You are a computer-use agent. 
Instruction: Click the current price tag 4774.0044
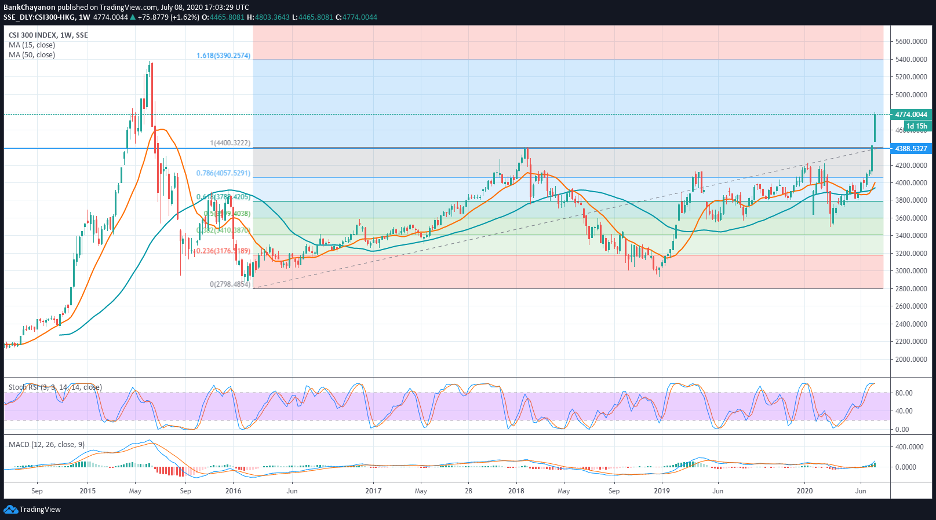[x=910, y=115]
